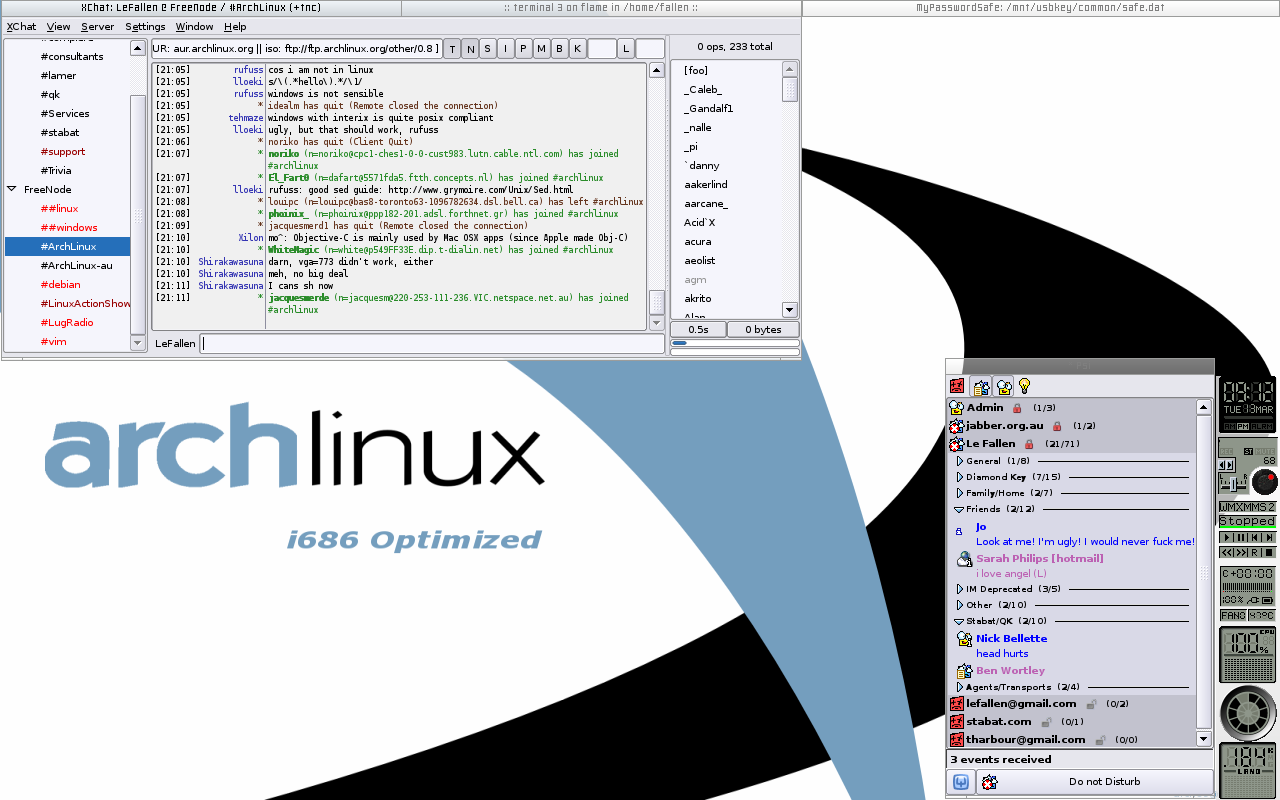Click the message input field beside LeFallen
Viewport: 1280px width, 800px height.
click(x=432, y=344)
